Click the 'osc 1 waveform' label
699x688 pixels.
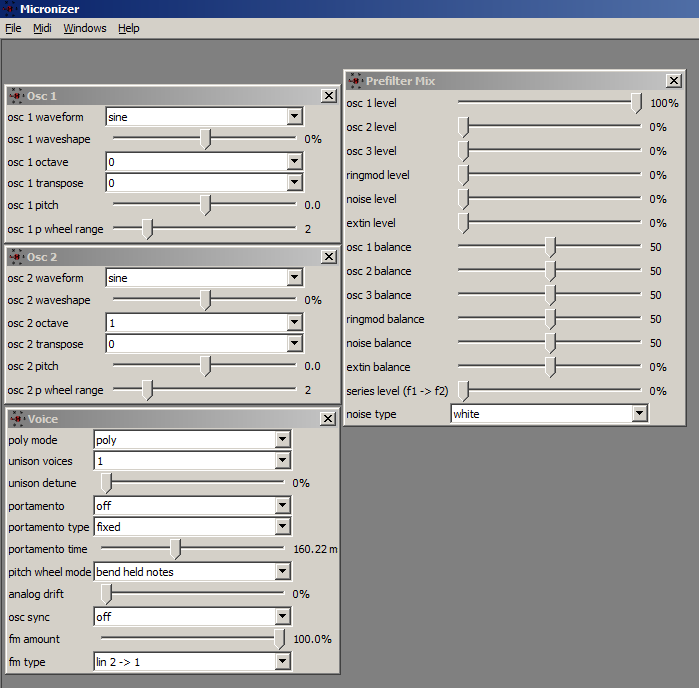coord(45,117)
